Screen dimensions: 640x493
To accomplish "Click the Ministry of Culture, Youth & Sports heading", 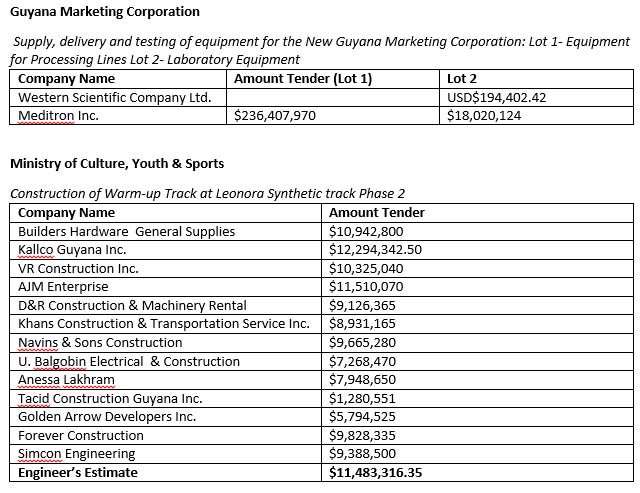I will click(x=116, y=163).
